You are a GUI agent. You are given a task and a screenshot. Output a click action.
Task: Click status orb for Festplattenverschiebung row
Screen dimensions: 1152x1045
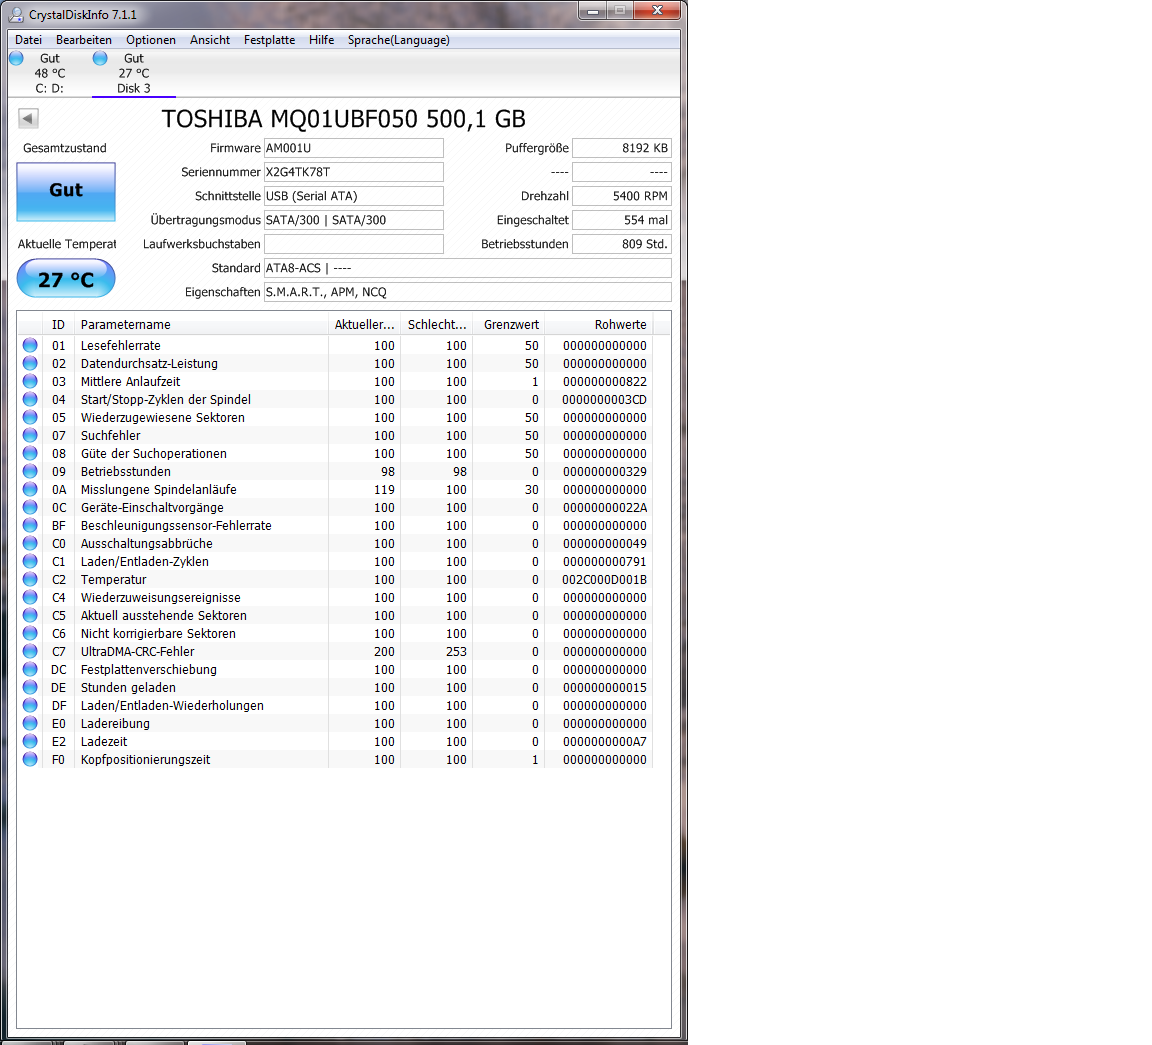click(30, 669)
